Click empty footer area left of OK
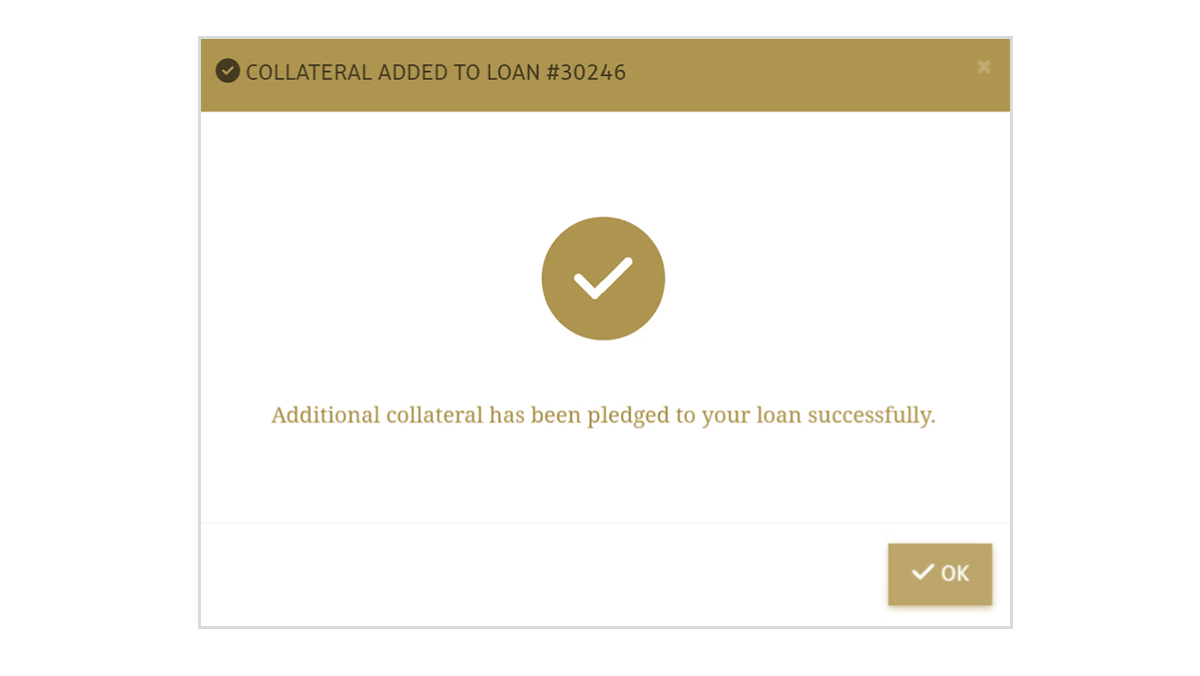Image resolution: width=1200 pixels, height=676 pixels. click(540, 575)
